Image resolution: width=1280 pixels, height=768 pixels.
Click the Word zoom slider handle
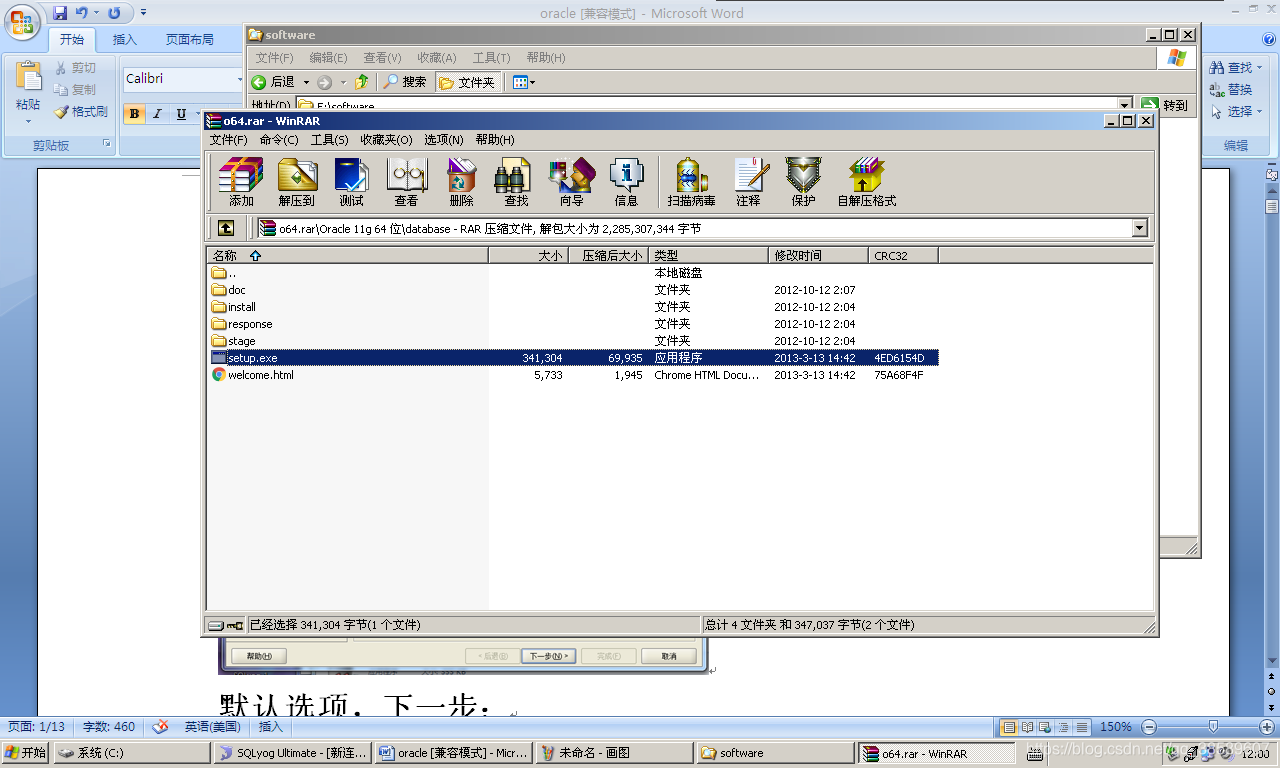(1213, 727)
